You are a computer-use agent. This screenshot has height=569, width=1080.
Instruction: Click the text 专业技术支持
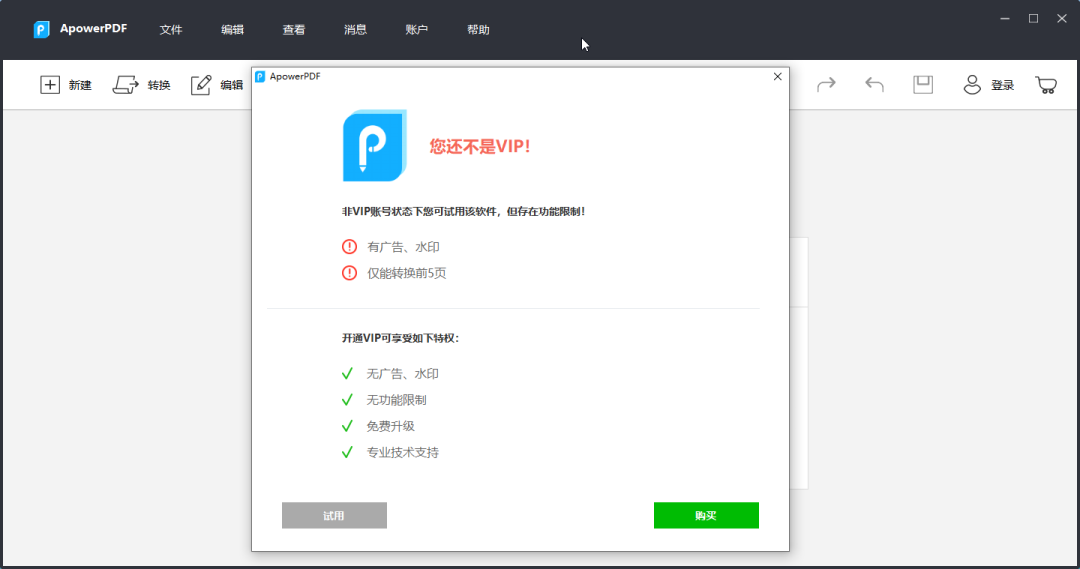402,452
